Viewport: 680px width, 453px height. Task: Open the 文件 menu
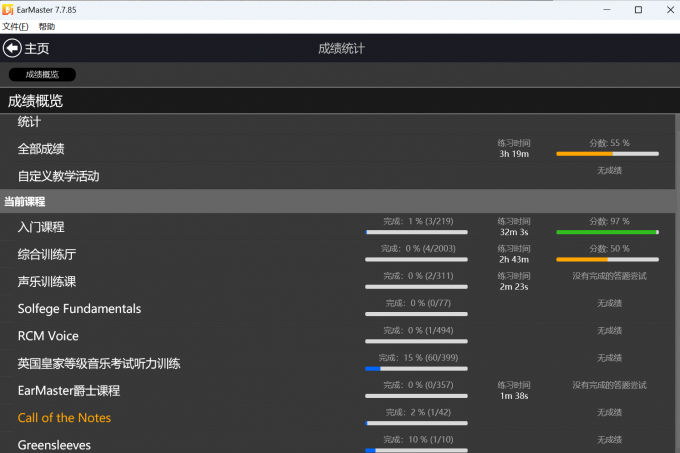click(15, 26)
